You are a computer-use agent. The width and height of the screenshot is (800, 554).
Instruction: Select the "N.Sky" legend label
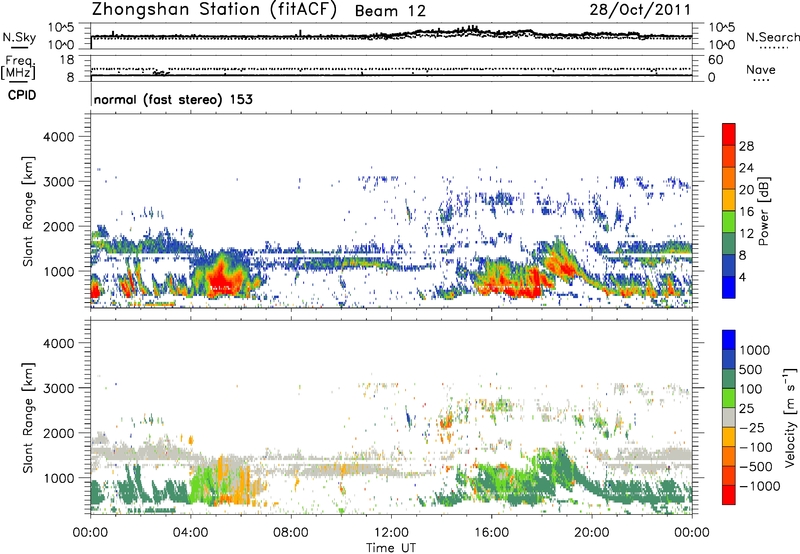[19, 37]
